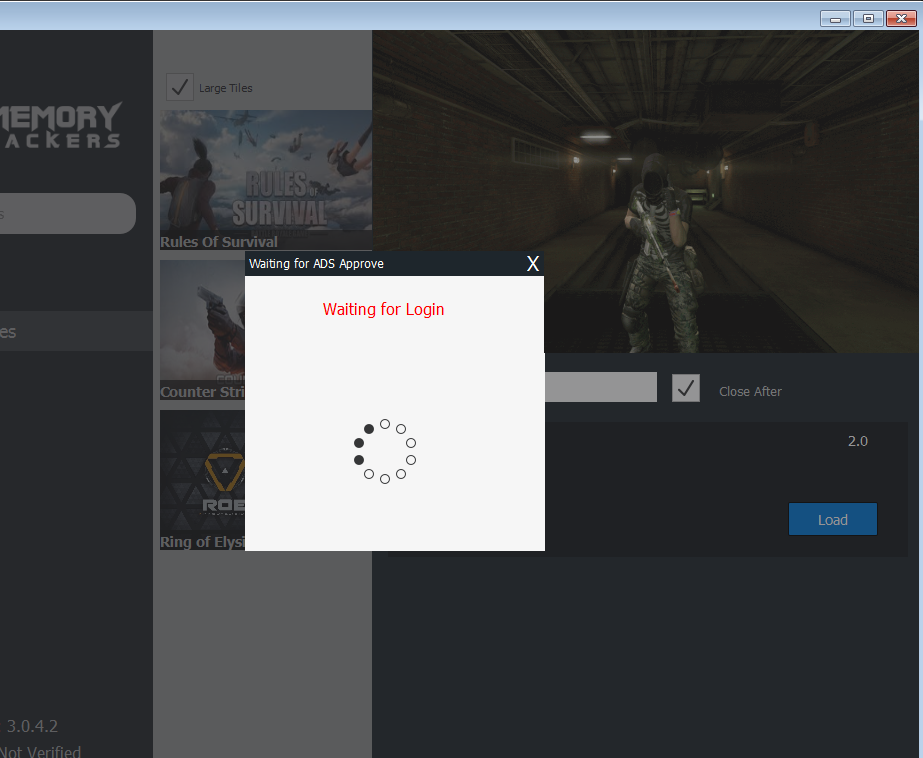Click the Waiting for ADS Approve title
Screen dimensions: 923x758
click(x=316, y=264)
